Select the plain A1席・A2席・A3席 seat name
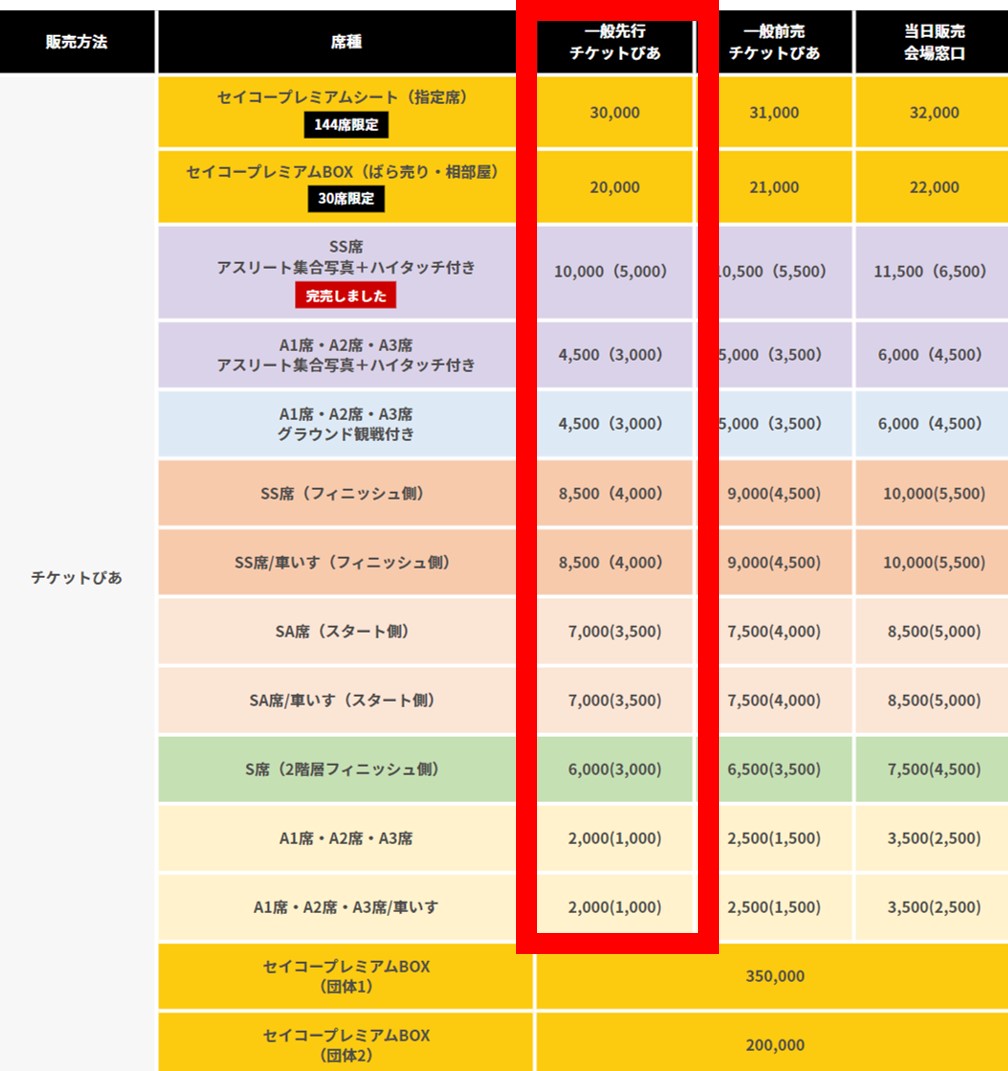 [x=346, y=838]
